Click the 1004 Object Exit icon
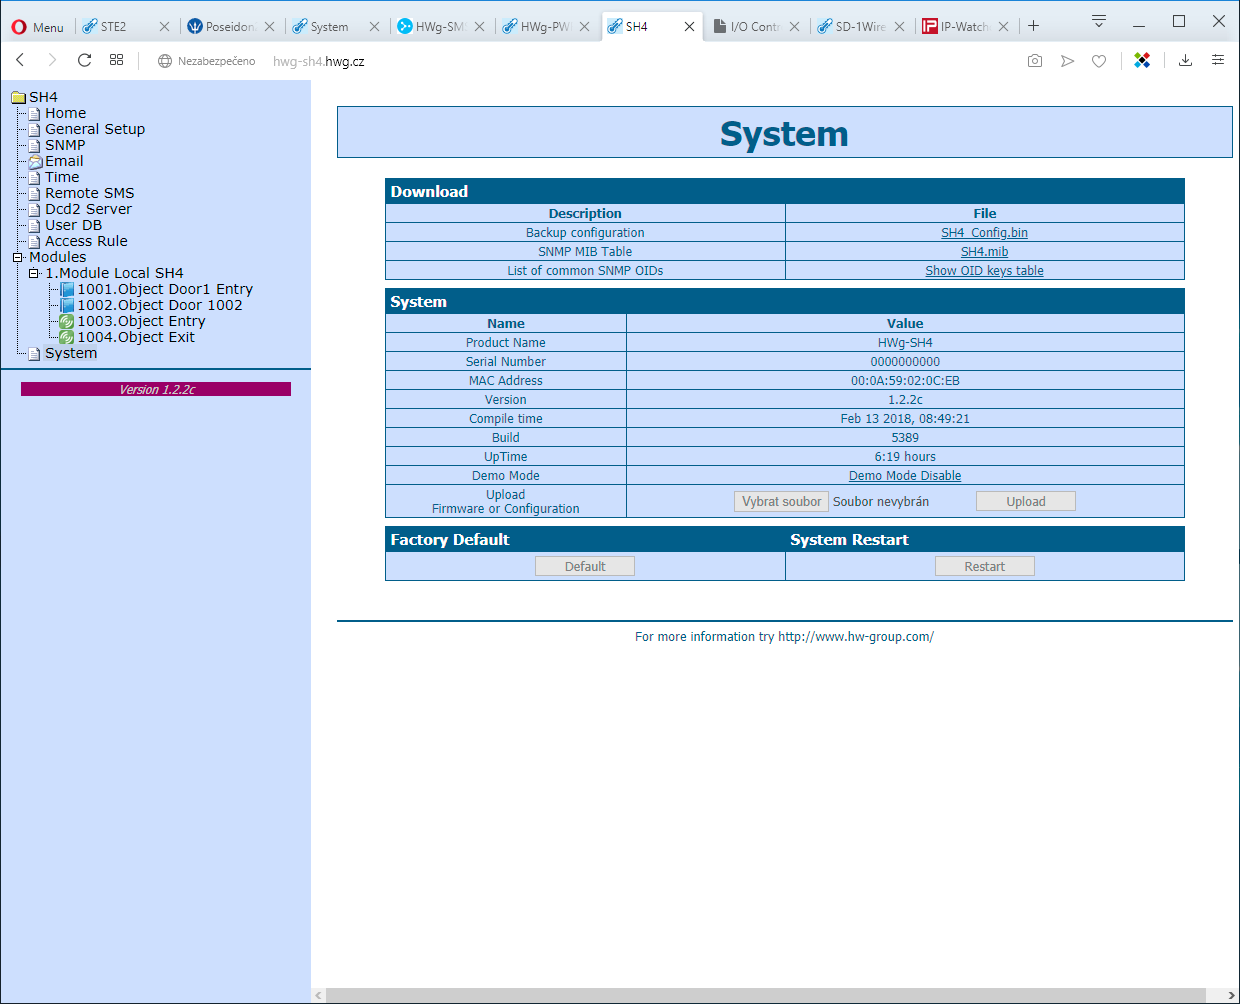Viewport: 1240px width, 1004px height. tap(67, 337)
